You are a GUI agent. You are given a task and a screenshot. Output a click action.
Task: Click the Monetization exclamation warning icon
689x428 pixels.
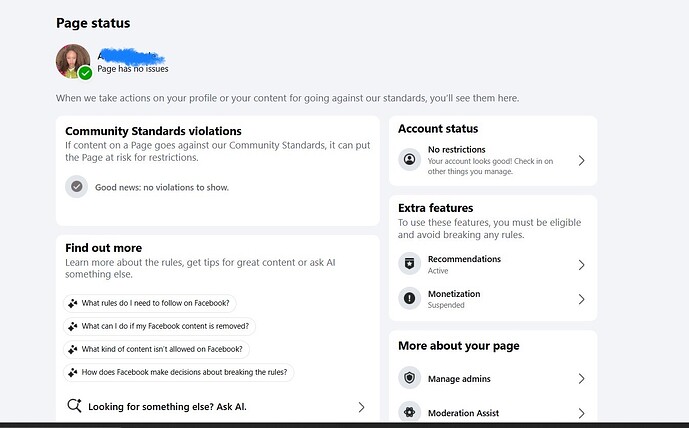pos(410,299)
